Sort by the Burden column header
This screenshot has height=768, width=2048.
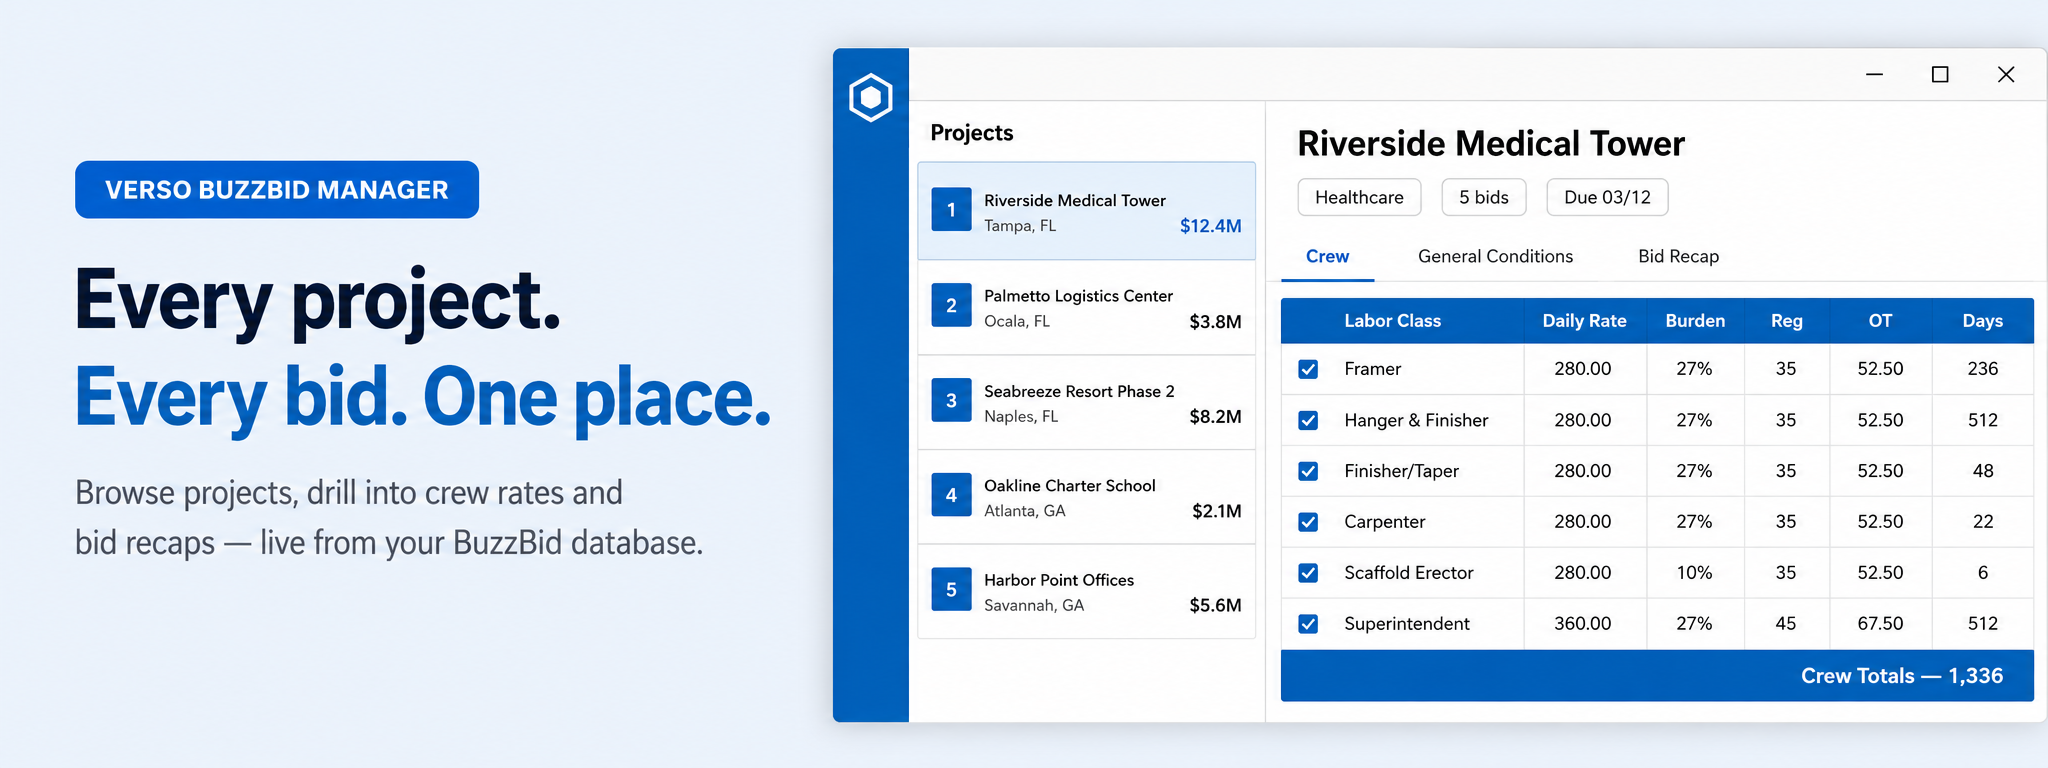[1695, 321]
